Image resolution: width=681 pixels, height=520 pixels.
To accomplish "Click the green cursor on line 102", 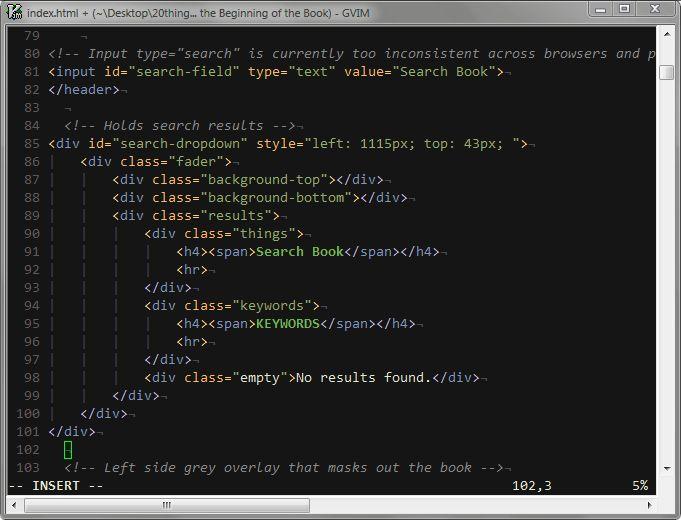I will [x=68, y=450].
